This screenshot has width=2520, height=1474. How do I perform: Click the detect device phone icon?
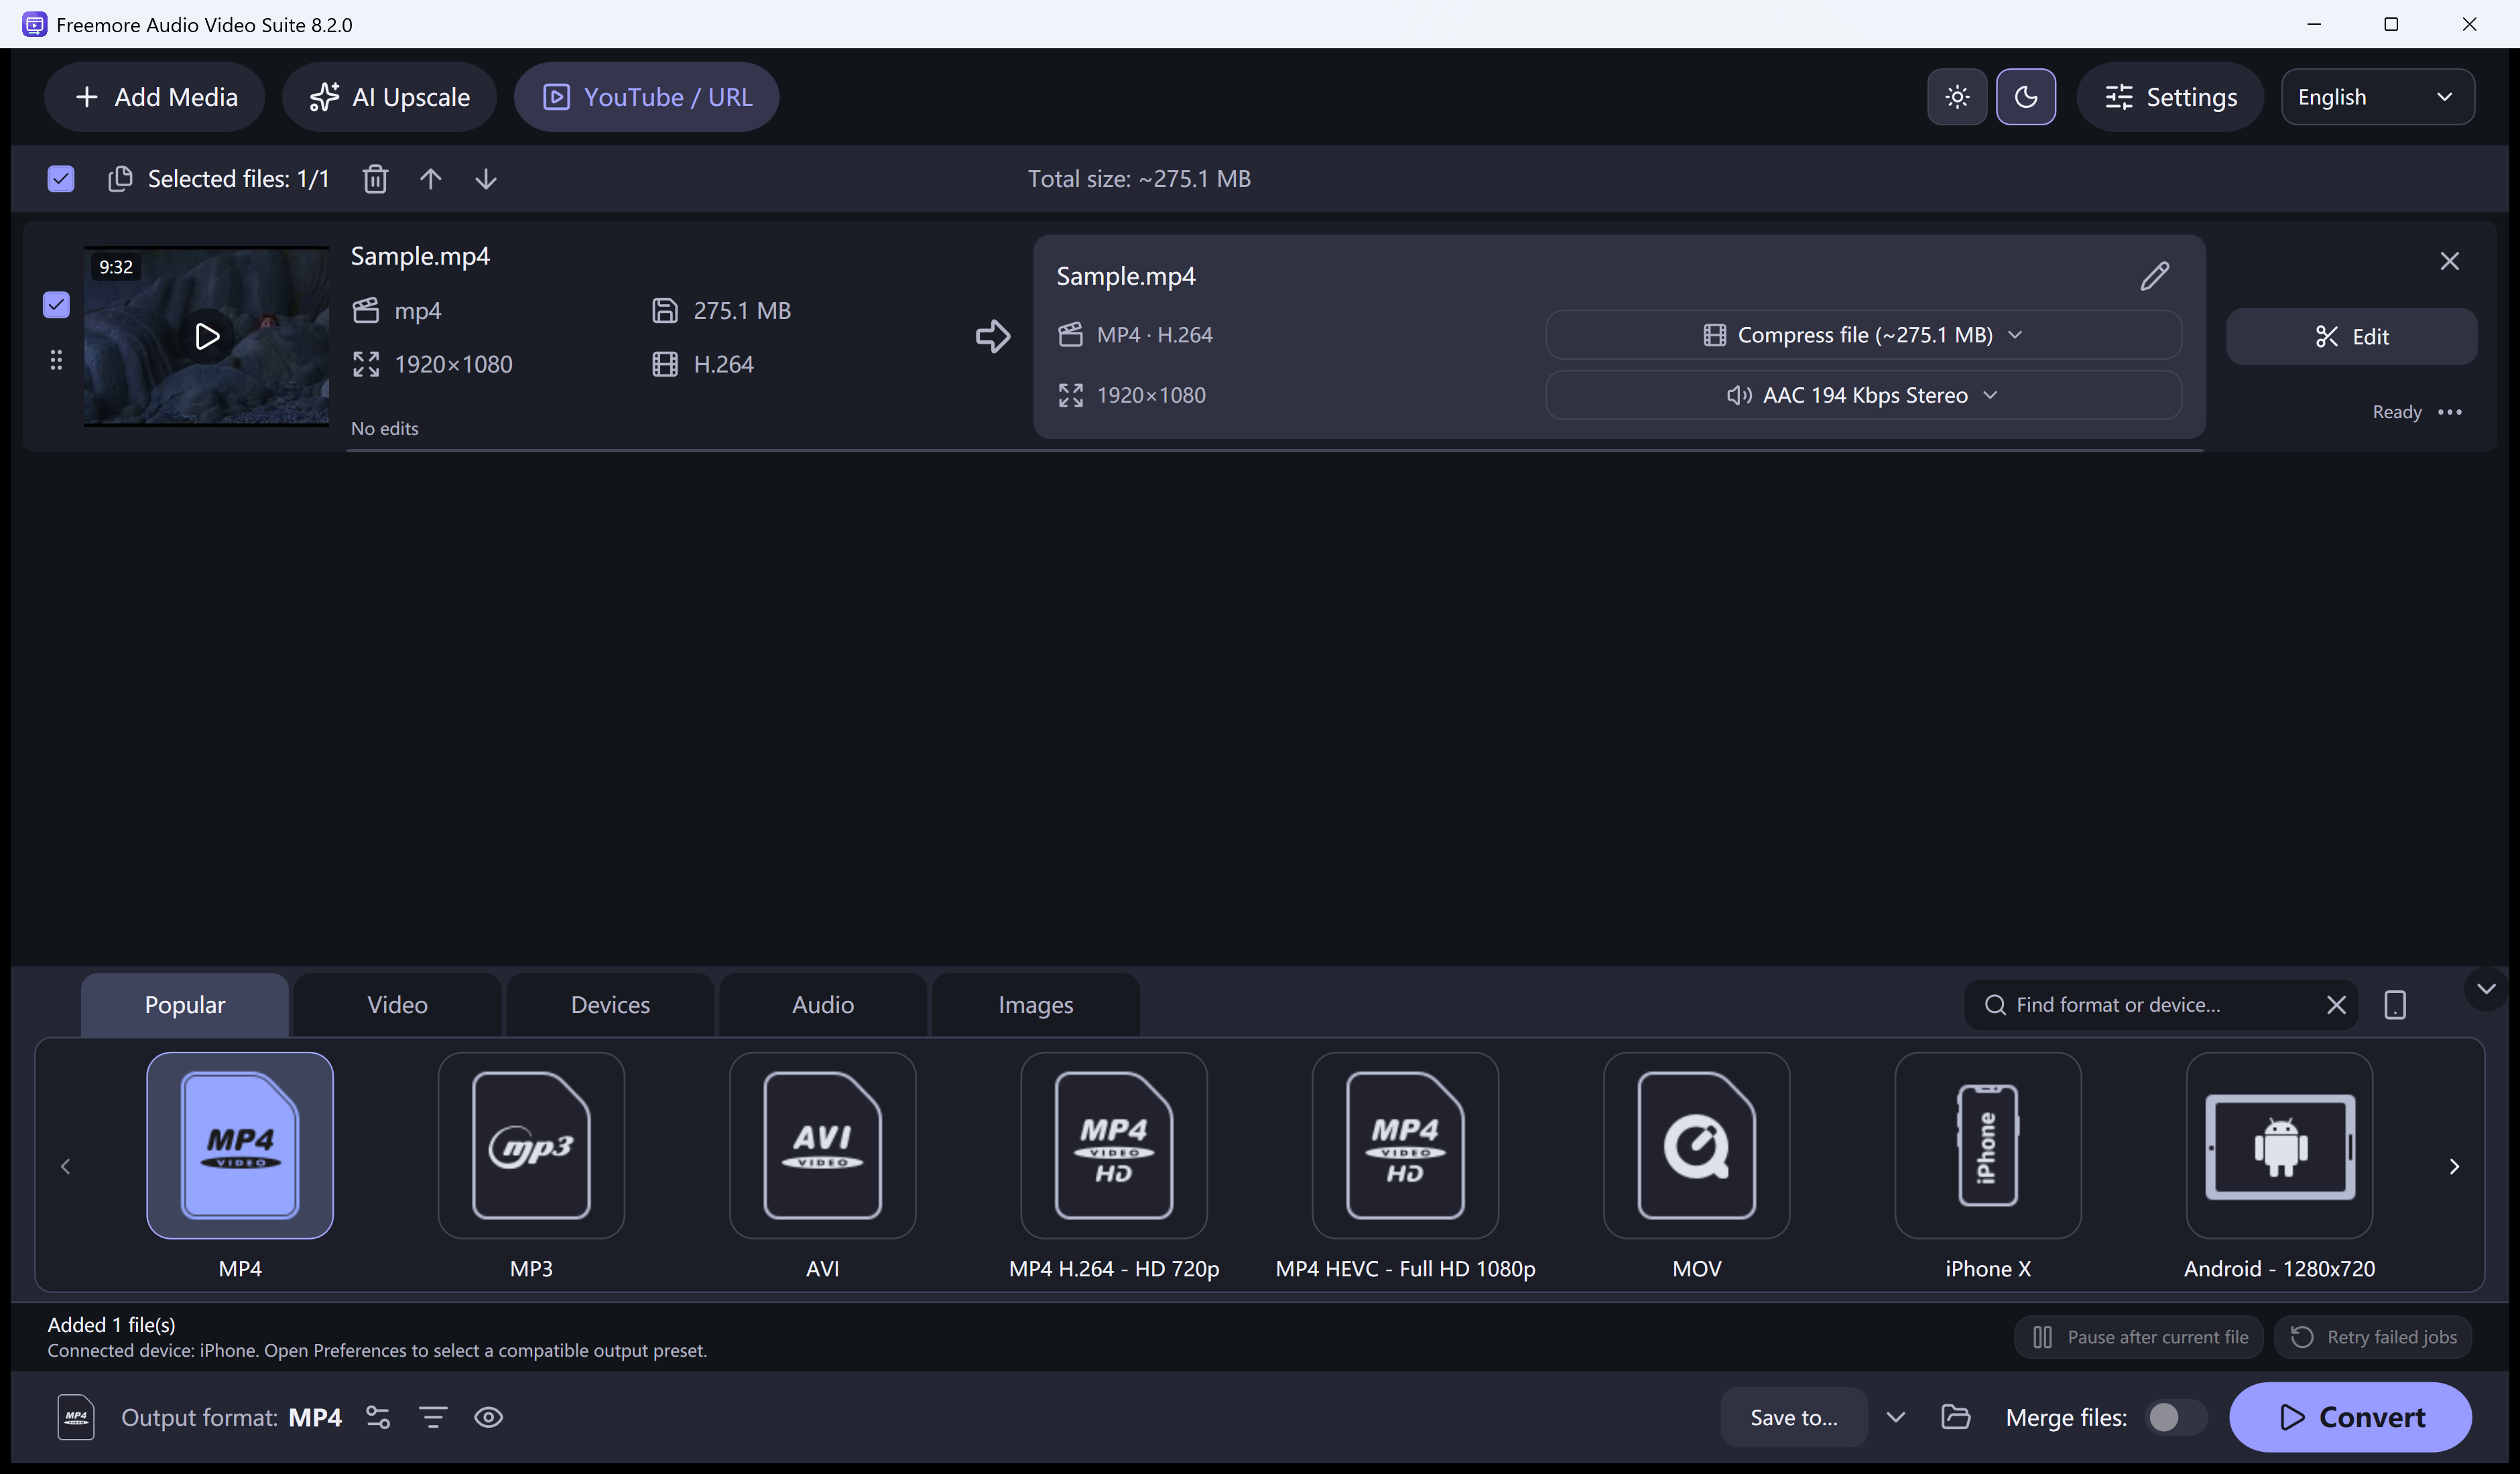coord(2395,1005)
